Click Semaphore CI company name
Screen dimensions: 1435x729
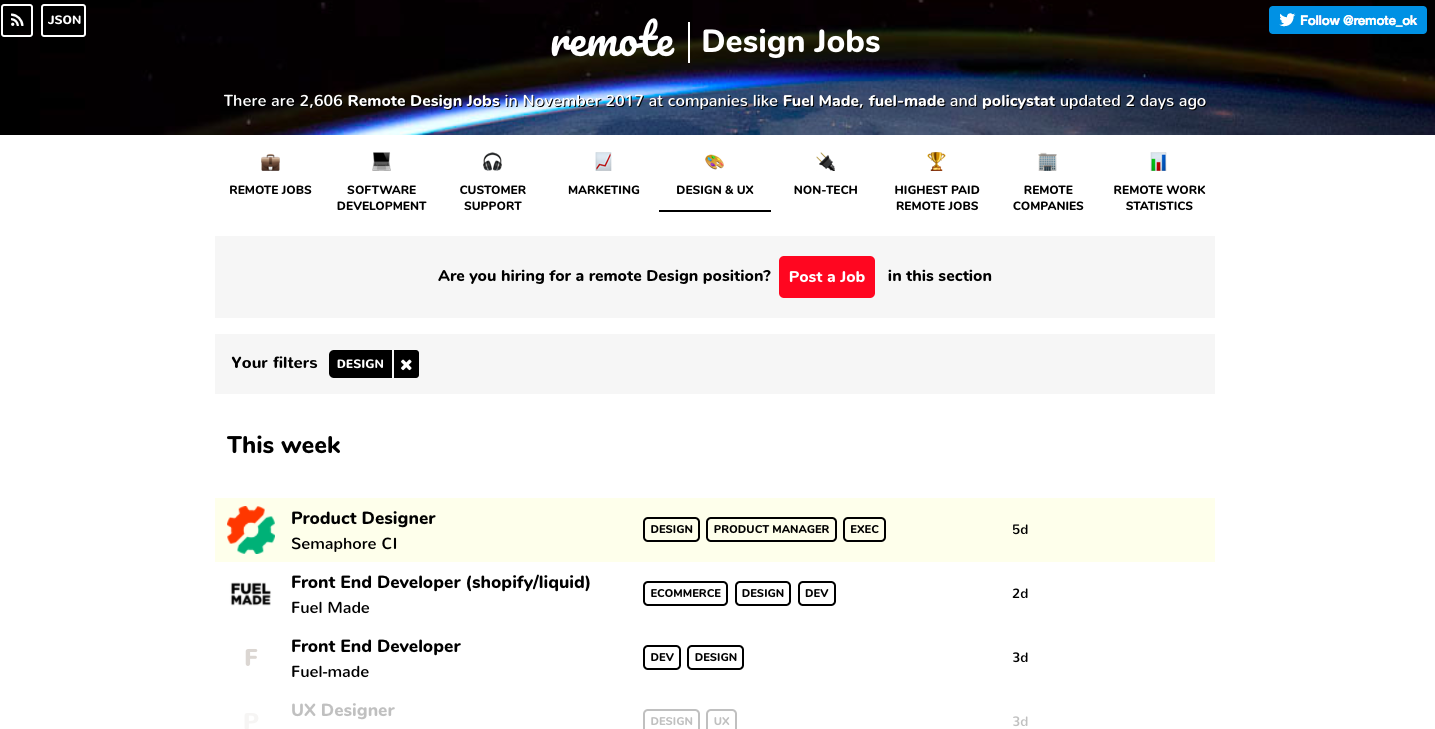[344, 544]
